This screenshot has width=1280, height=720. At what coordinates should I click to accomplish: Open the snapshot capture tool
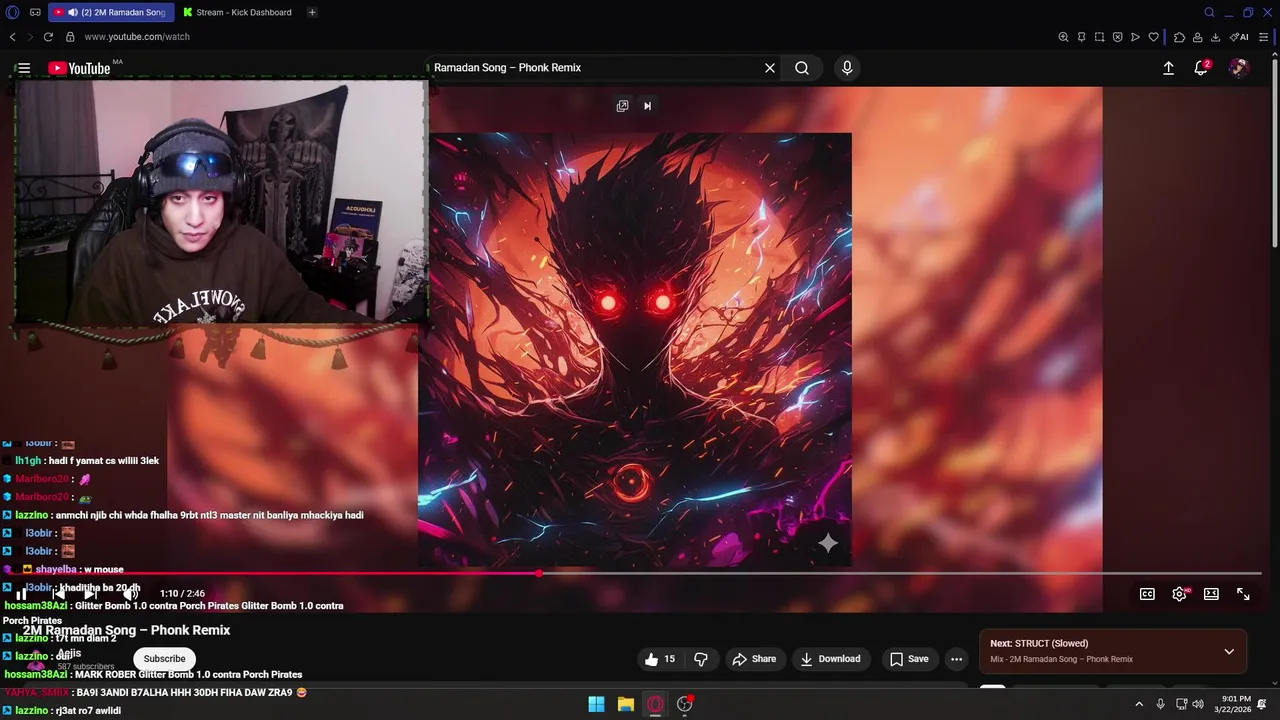click(1099, 37)
